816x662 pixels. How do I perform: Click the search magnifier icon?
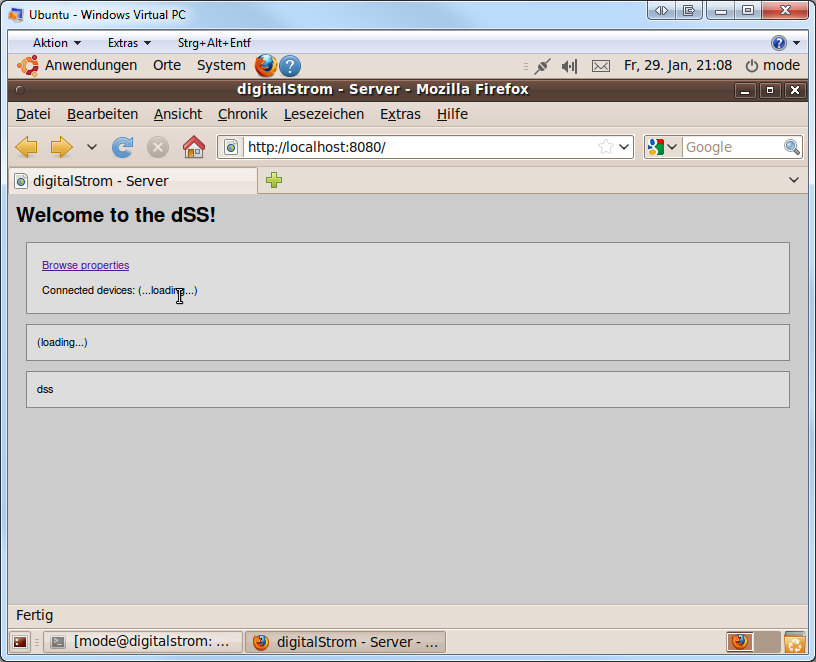[792, 147]
